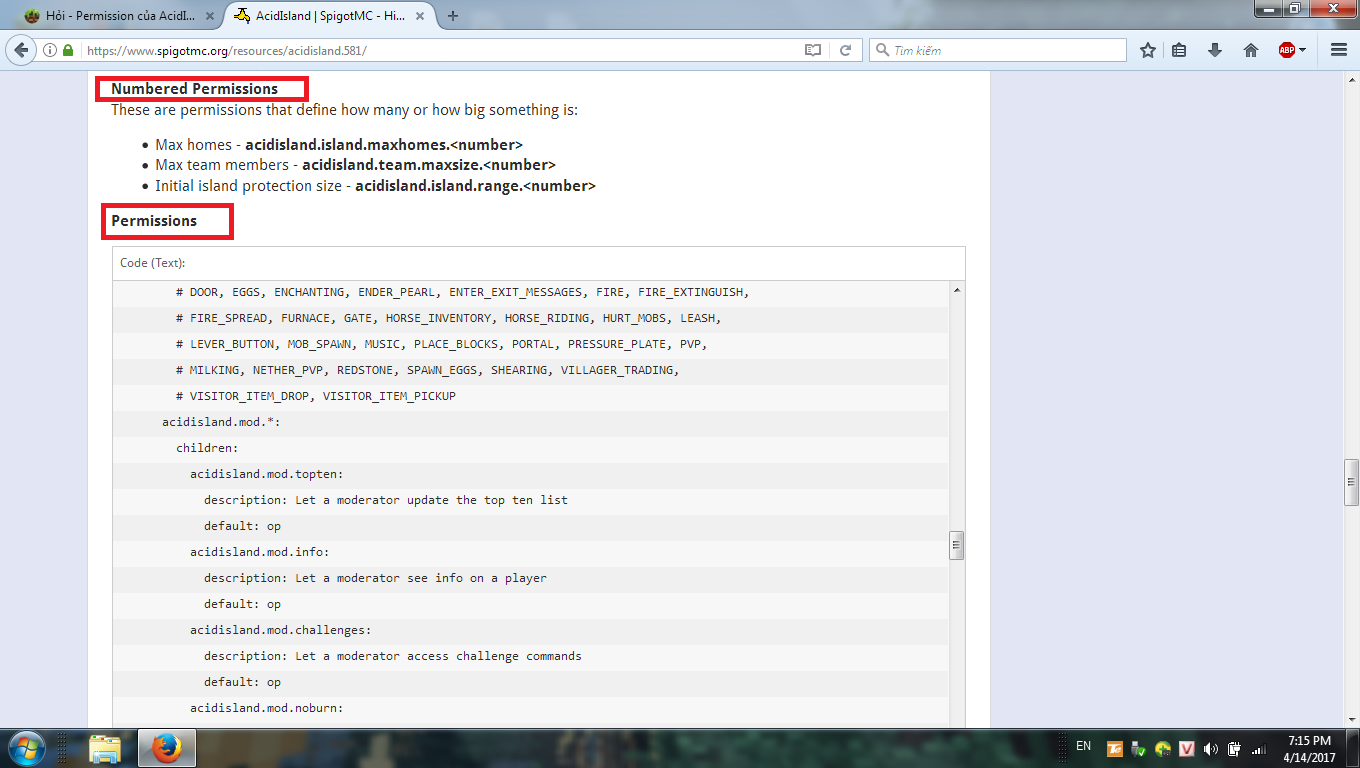Click the acidisland.mod.topten: line
The height and width of the screenshot is (768, 1360).
[267, 474]
